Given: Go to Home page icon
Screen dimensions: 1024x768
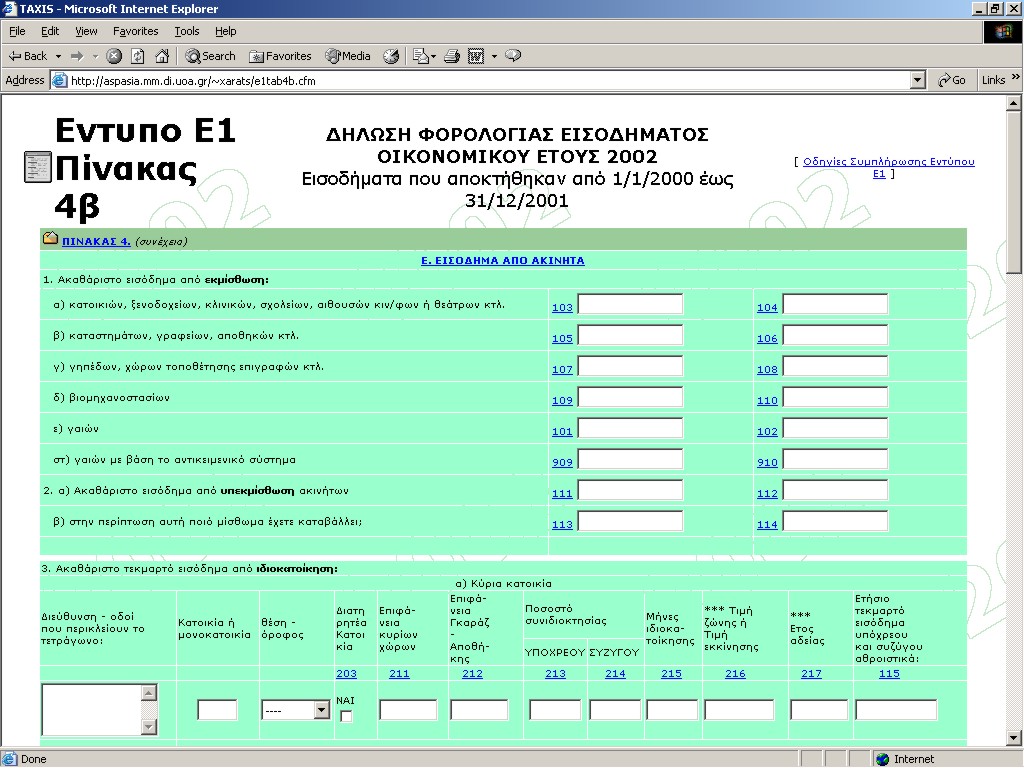Looking at the screenshot, I should click(162, 56).
